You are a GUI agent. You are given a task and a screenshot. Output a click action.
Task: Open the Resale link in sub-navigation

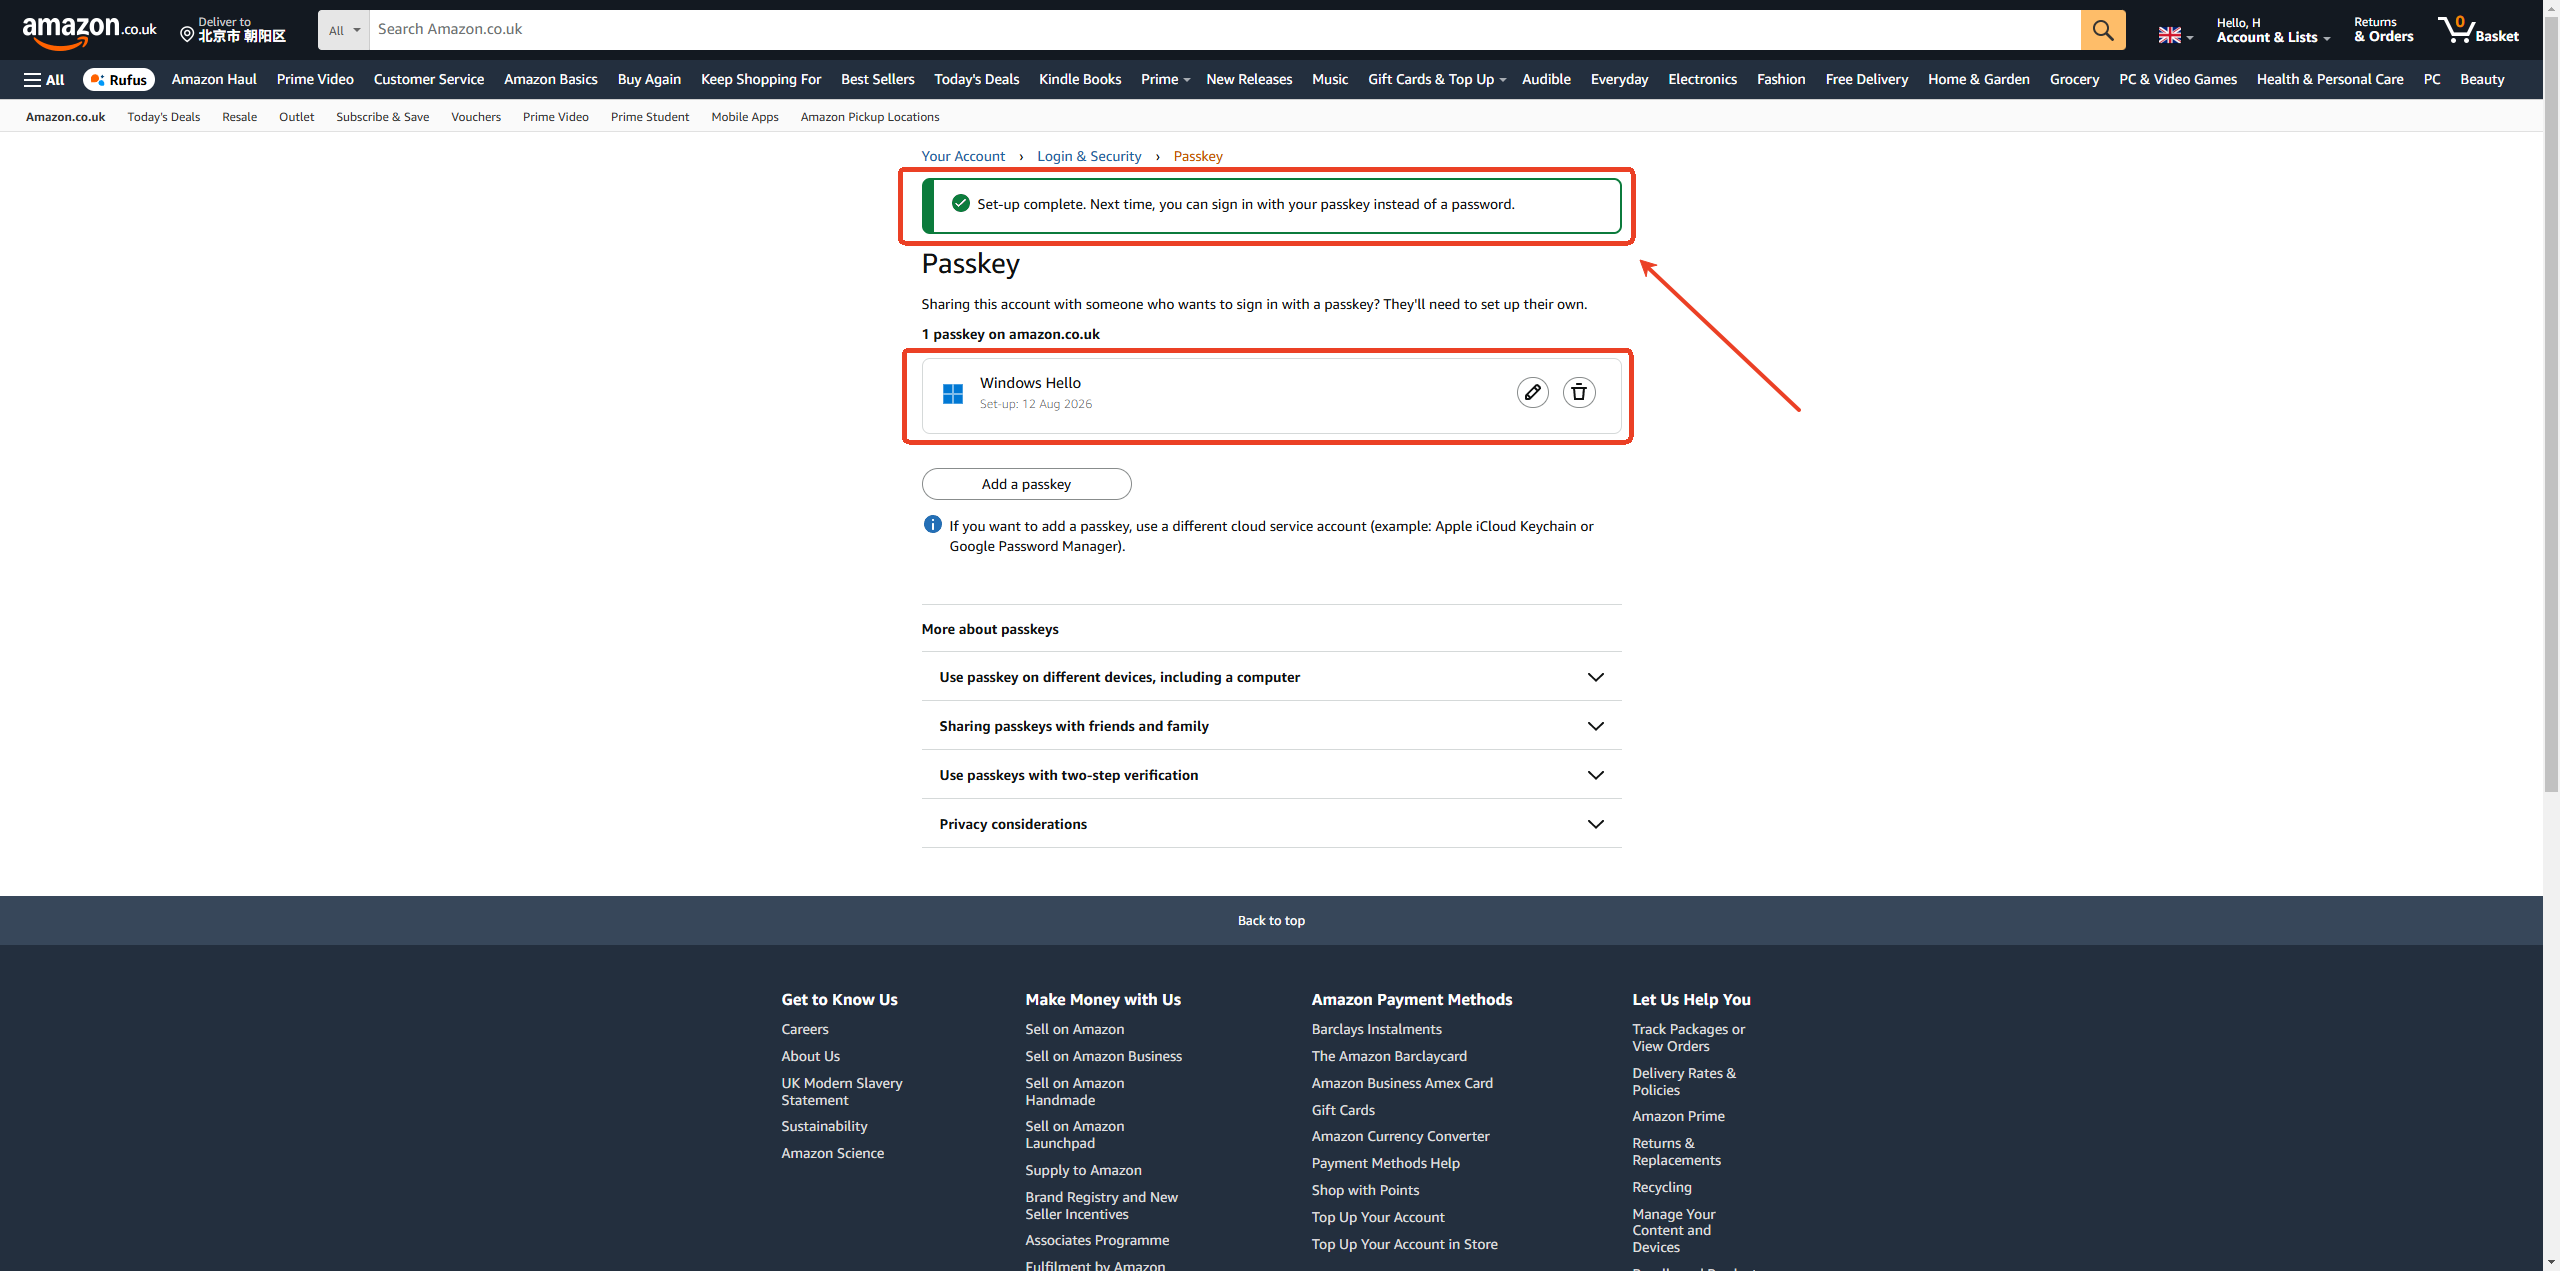point(239,117)
